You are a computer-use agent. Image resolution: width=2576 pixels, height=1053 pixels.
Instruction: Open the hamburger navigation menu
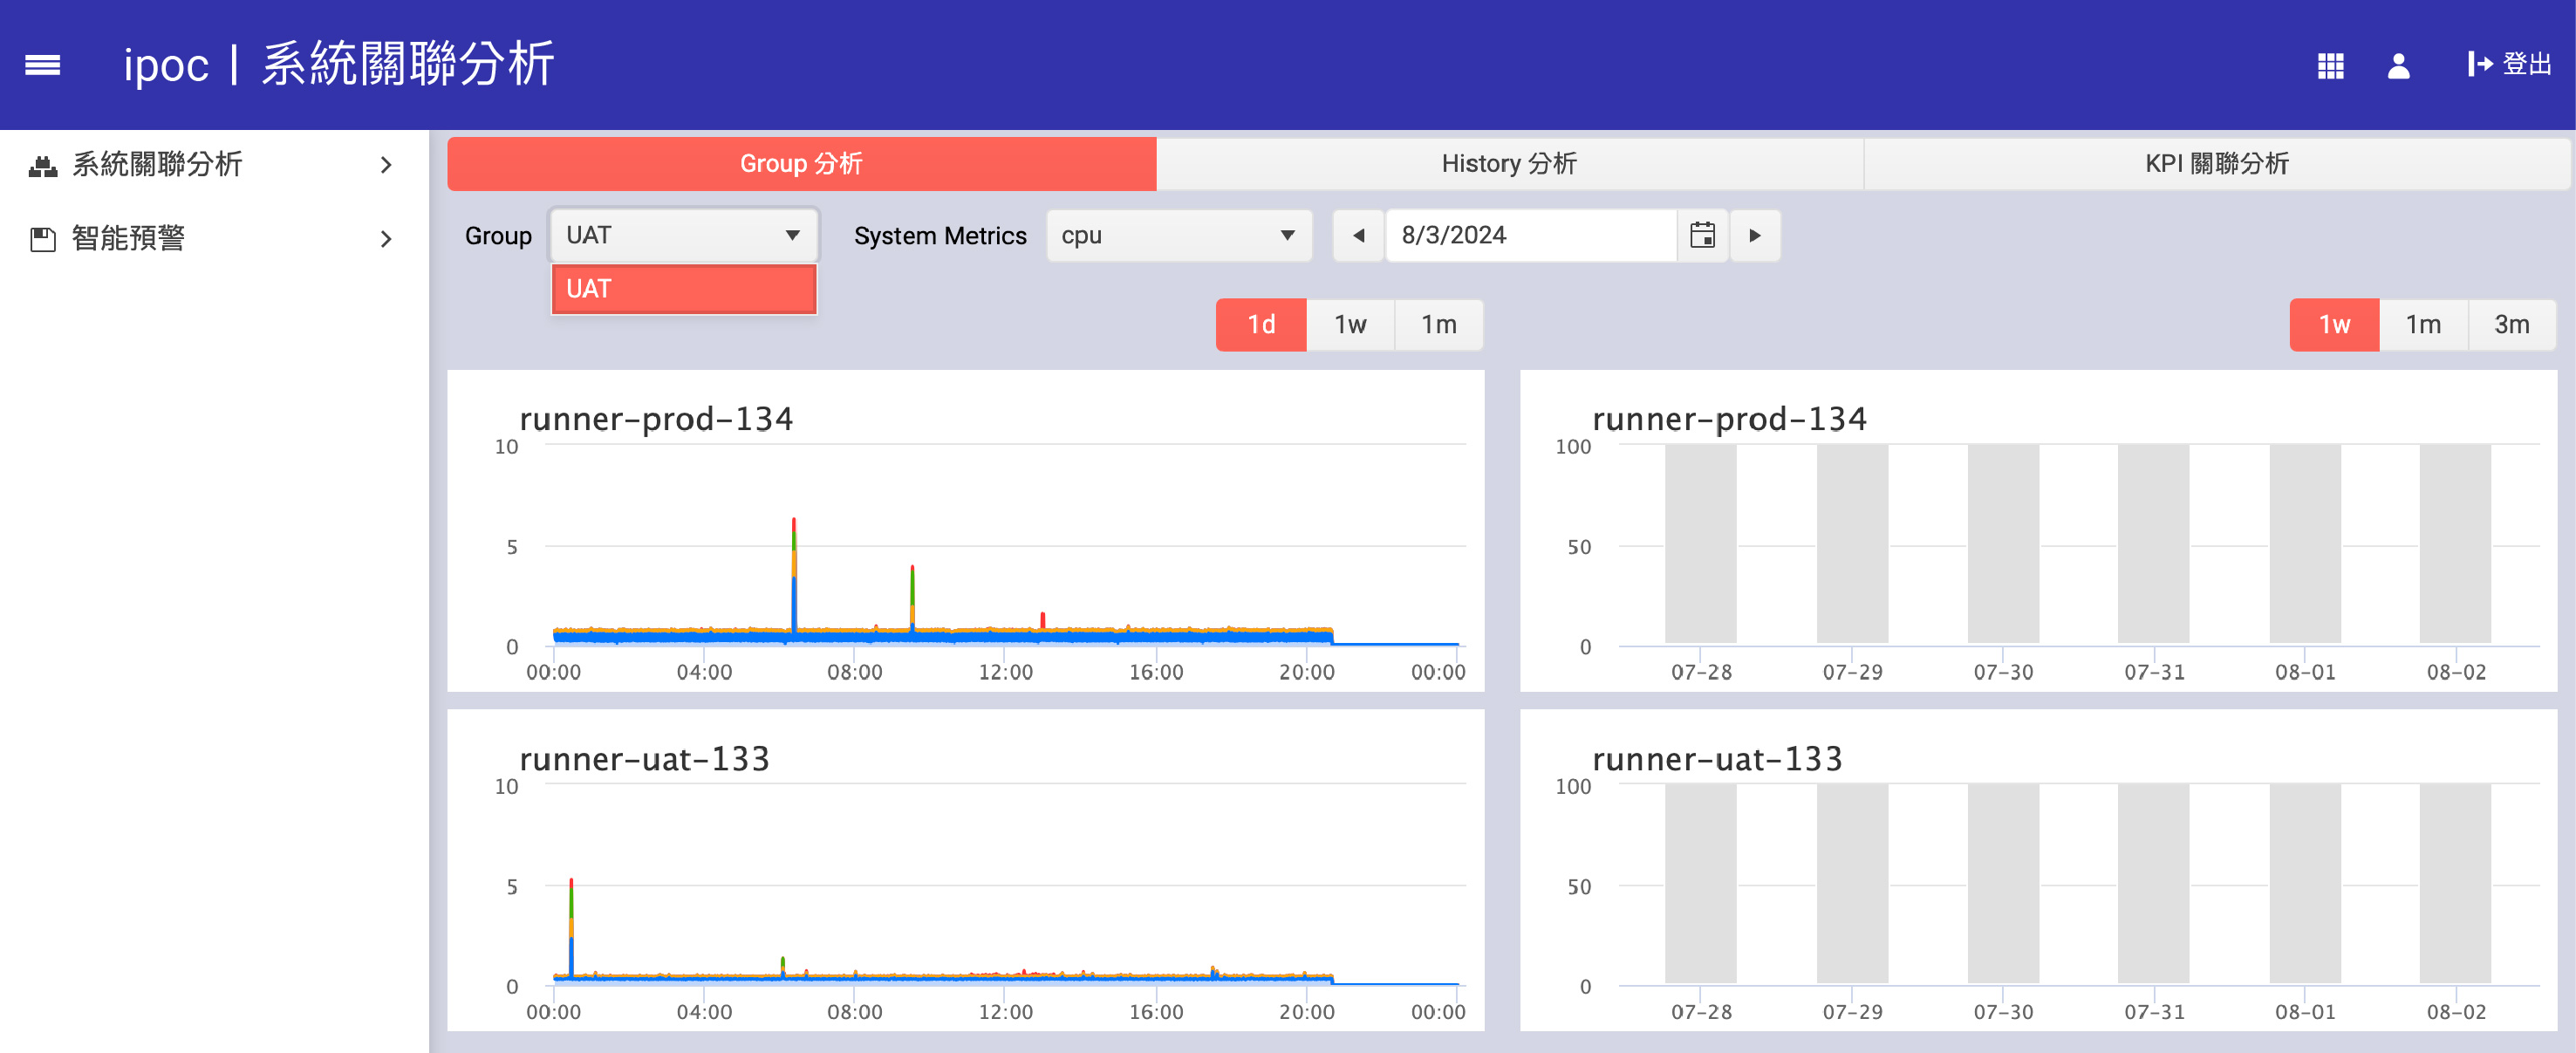pyautogui.click(x=42, y=65)
